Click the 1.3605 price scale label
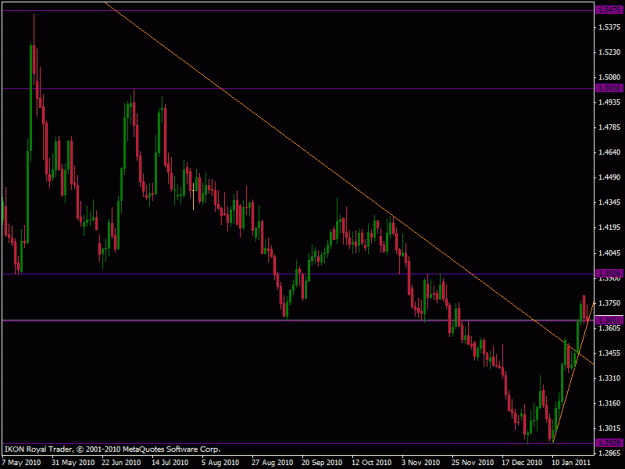Viewport: 625px width, 469px height. [x=609, y=328]
